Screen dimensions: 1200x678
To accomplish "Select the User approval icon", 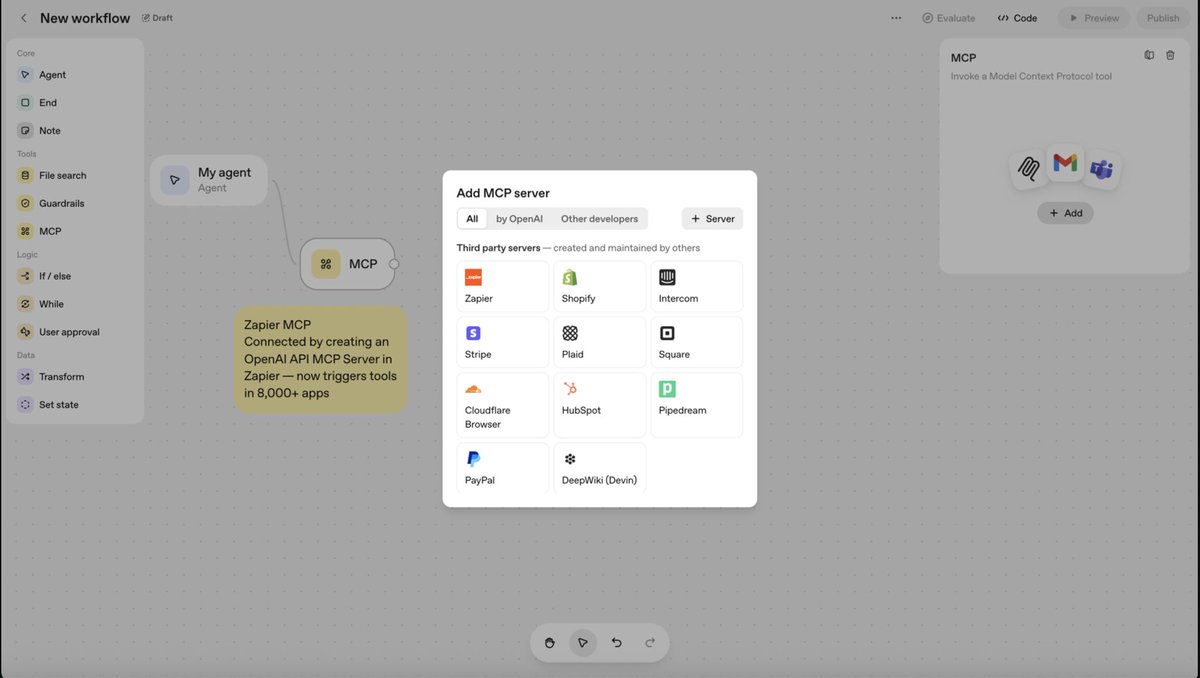I will click(x=25, y=333).
